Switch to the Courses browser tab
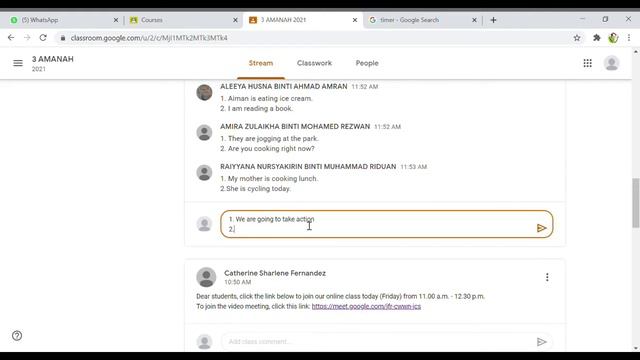This screenshot has width=640, height=360. (182, 20)
